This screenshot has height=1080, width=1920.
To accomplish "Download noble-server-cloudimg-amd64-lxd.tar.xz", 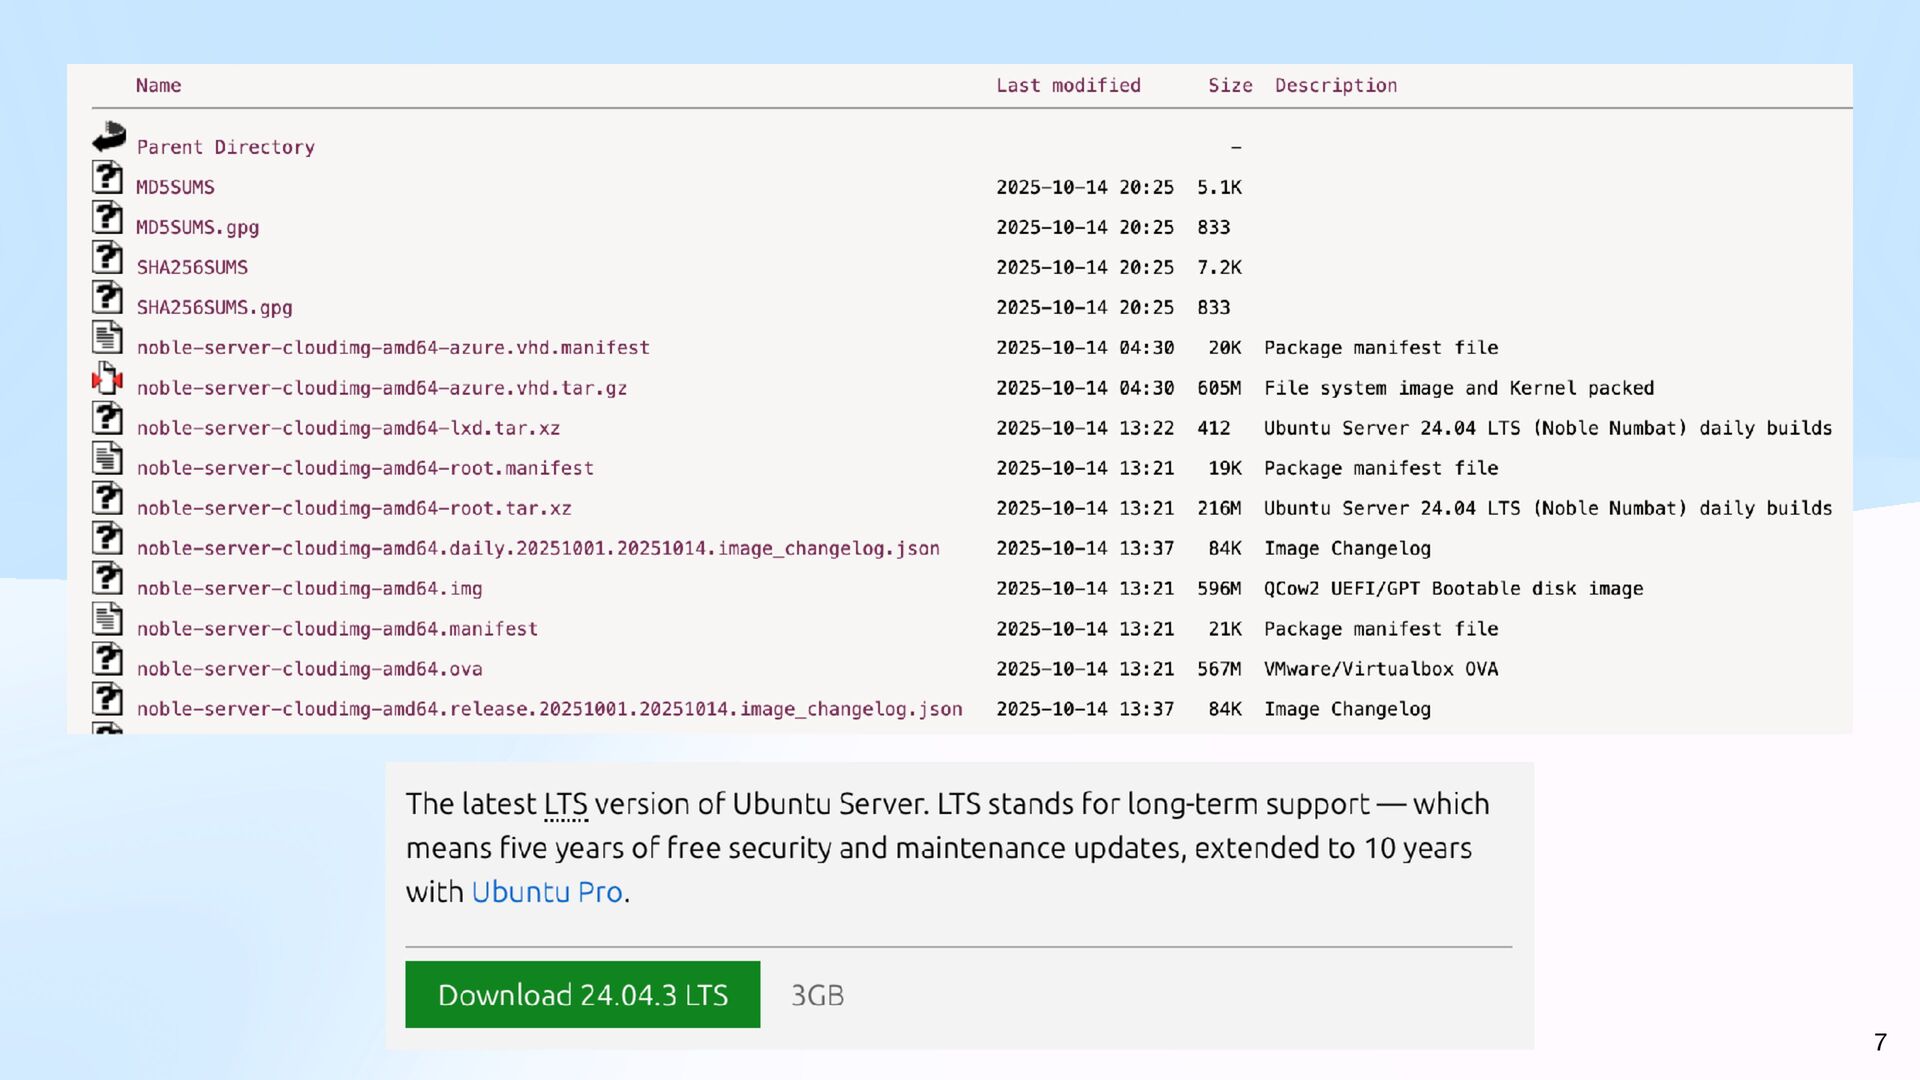I will coord(348,429).
